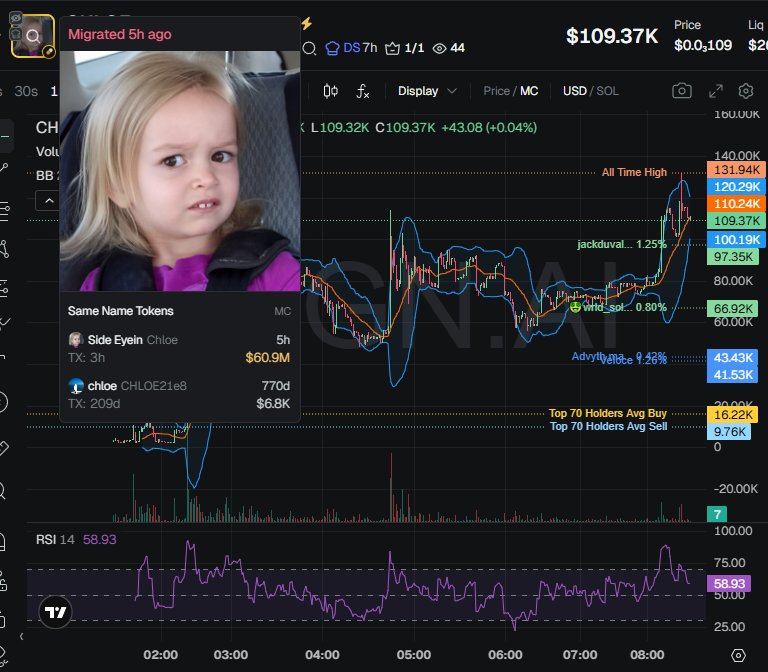Click the 05:00 time axis label
Viewport: 768px width, 672px height.
414,655
